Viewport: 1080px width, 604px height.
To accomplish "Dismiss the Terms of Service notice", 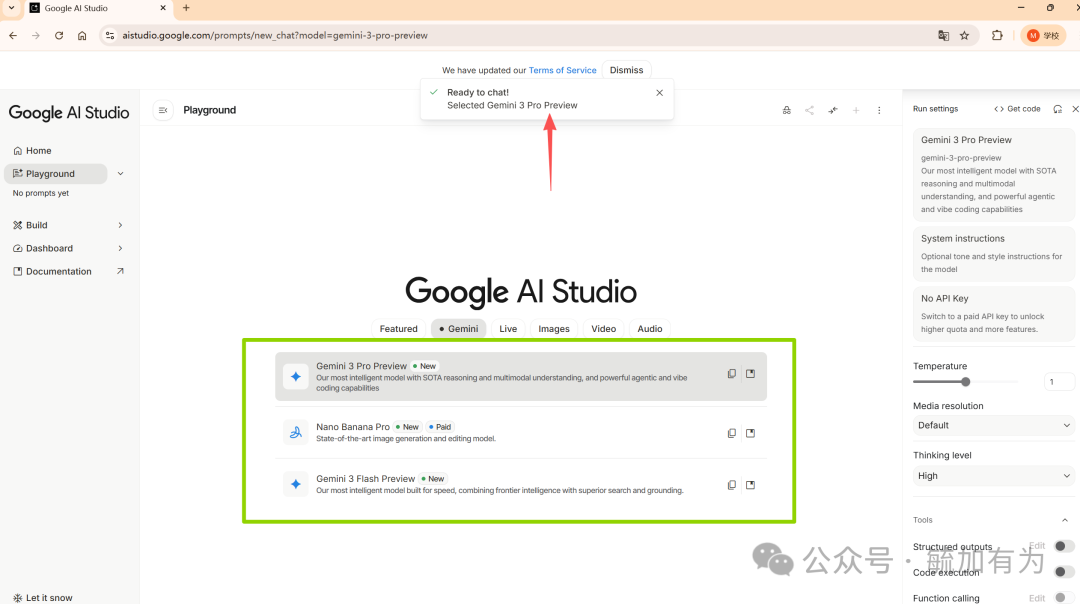I will point(626,70).
